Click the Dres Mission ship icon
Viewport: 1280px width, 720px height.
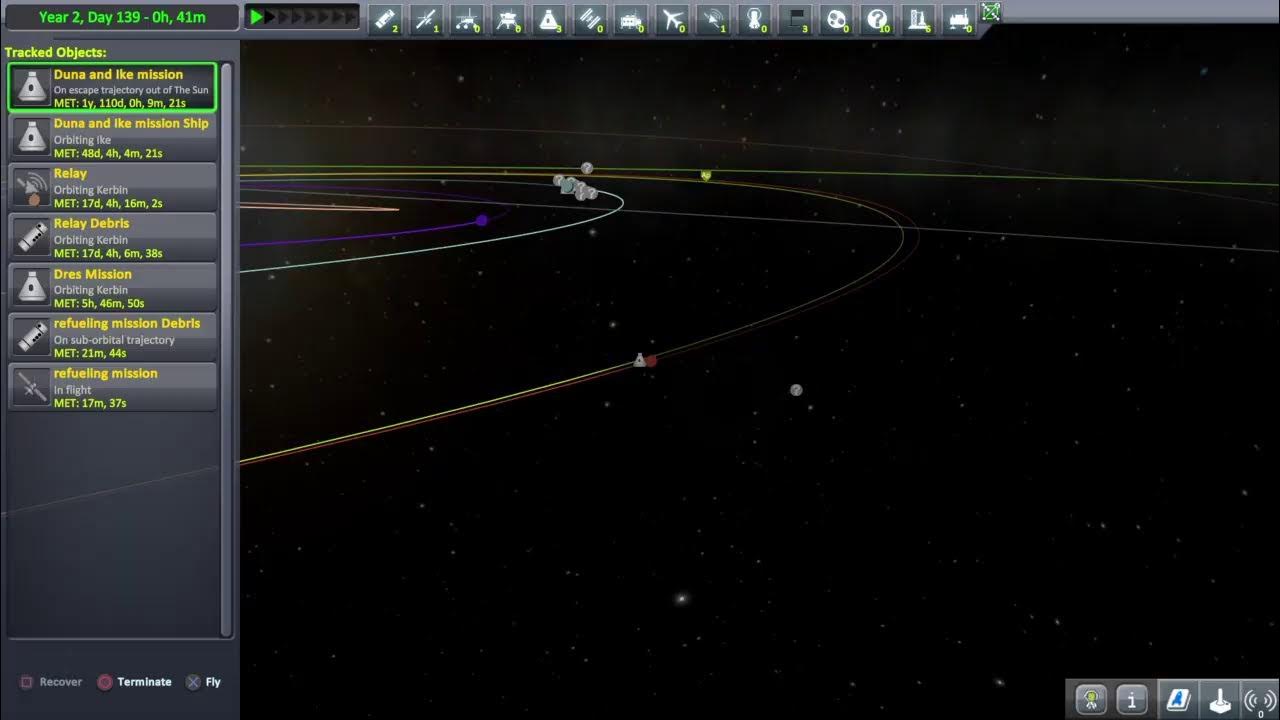(32, 287)
